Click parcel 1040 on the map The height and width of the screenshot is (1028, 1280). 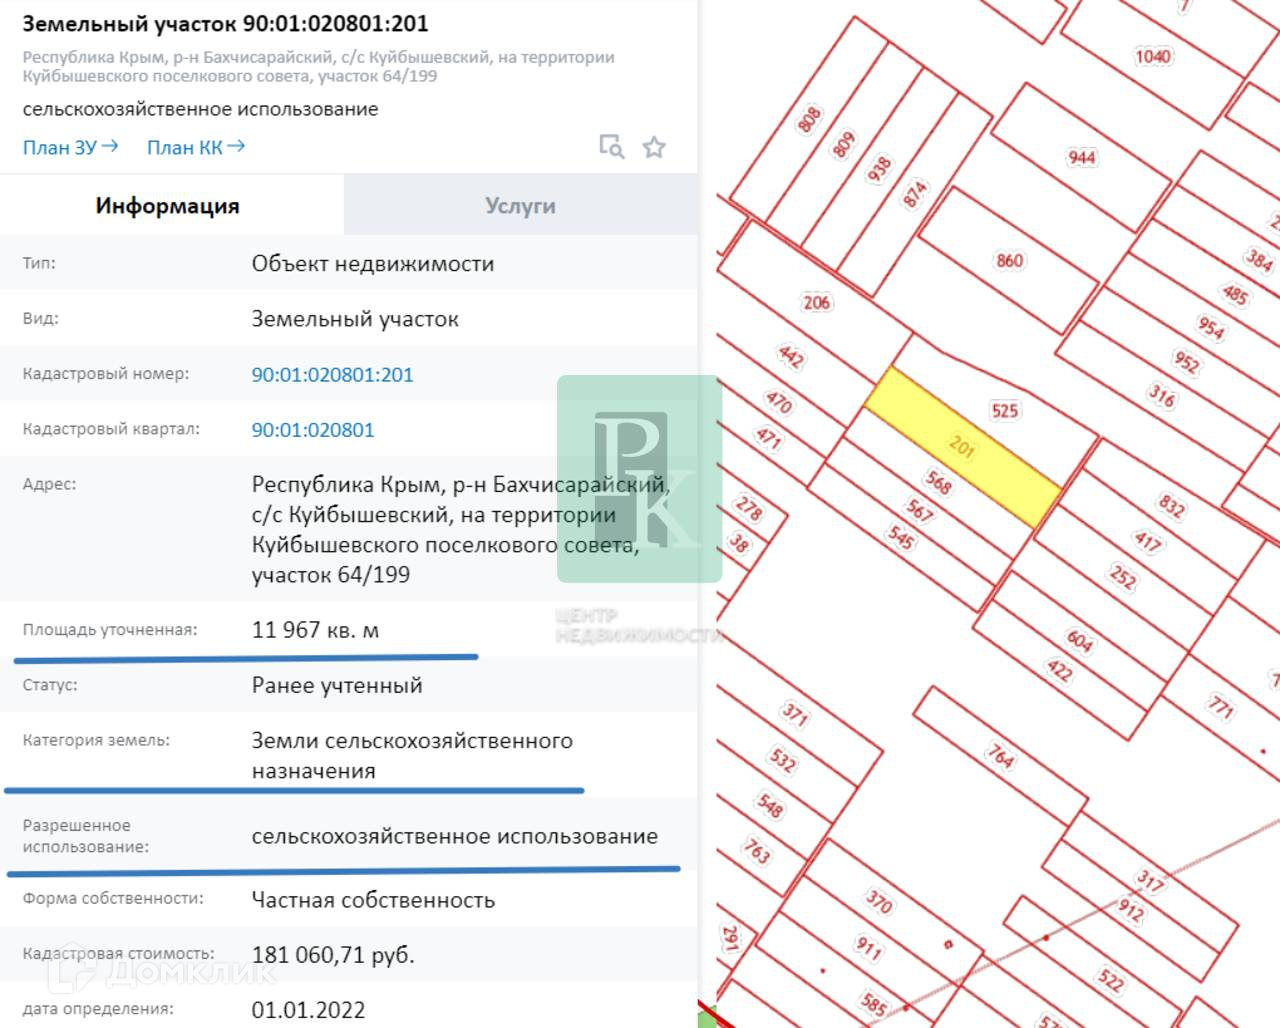click(x=1152, y=56)
